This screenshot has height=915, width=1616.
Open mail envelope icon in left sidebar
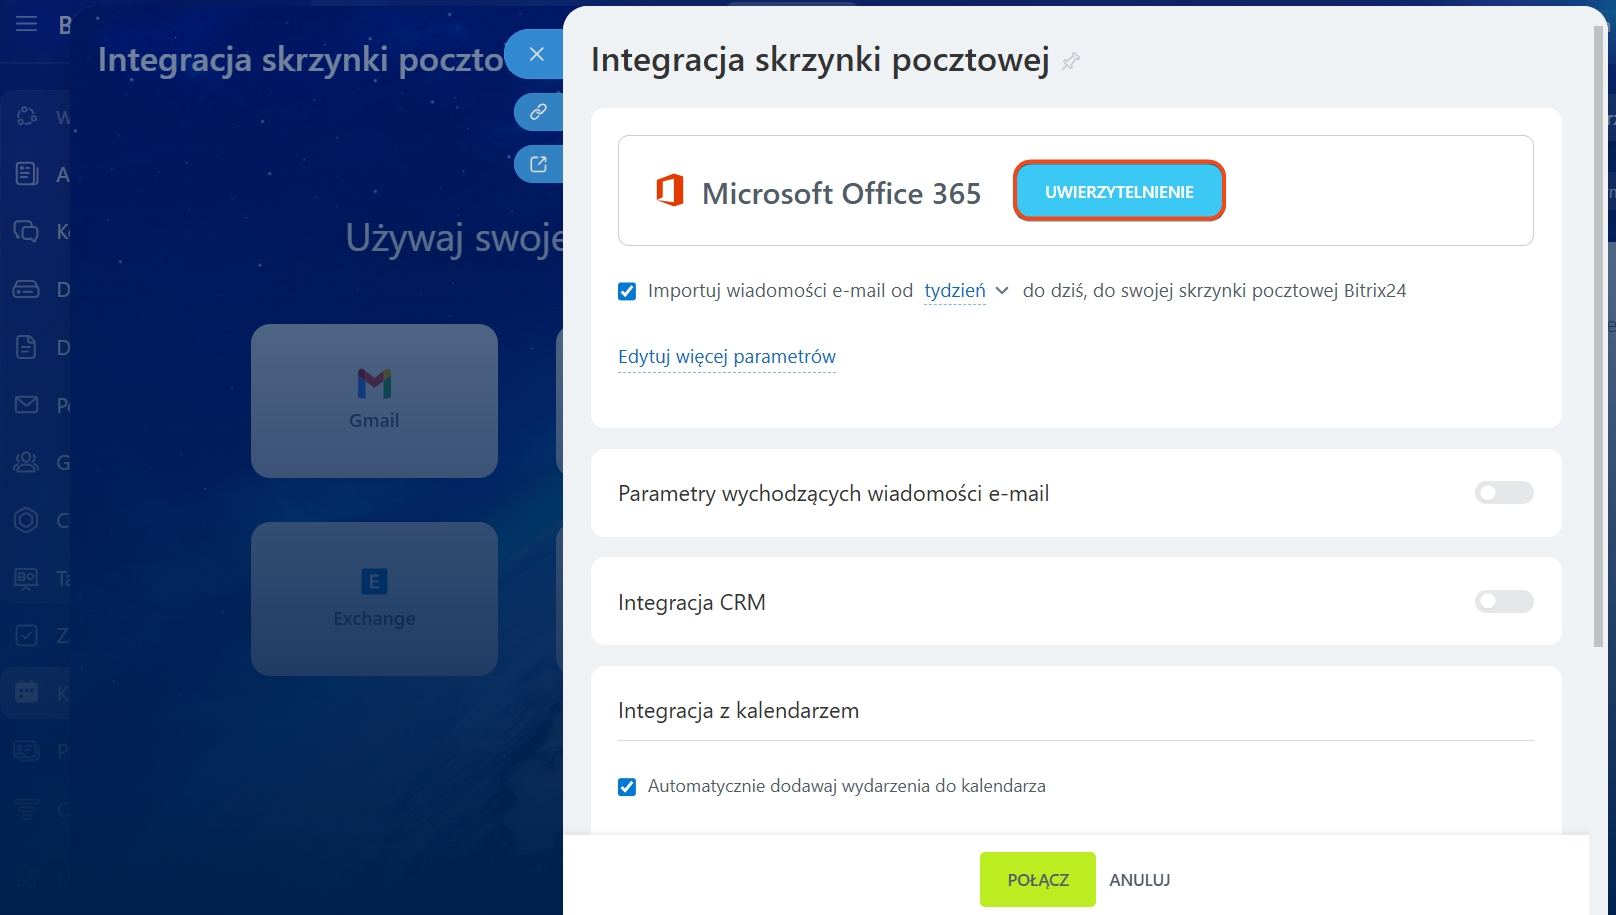pos(27,405)
